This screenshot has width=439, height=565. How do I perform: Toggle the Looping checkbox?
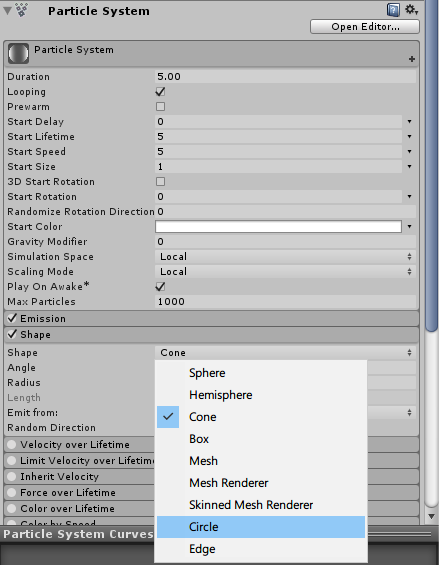click(160, 92)
